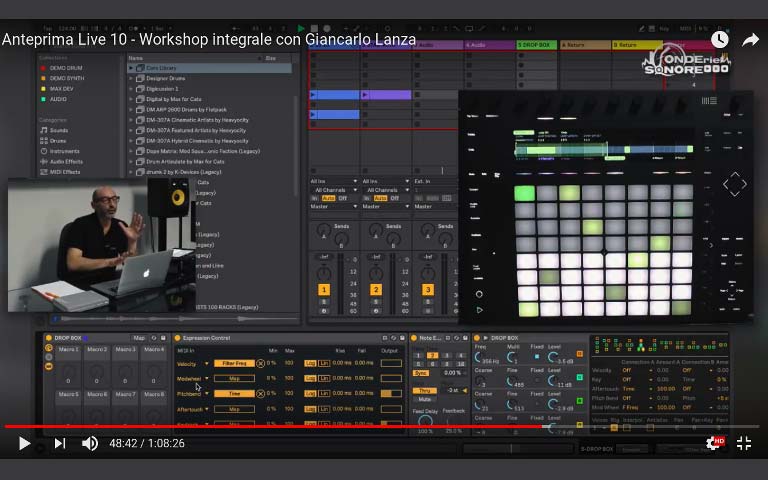This screenshot has height=480, width=768.
Task: Select drunk 2 by K-Devices (Legacy)
Action: coord(184,172)
